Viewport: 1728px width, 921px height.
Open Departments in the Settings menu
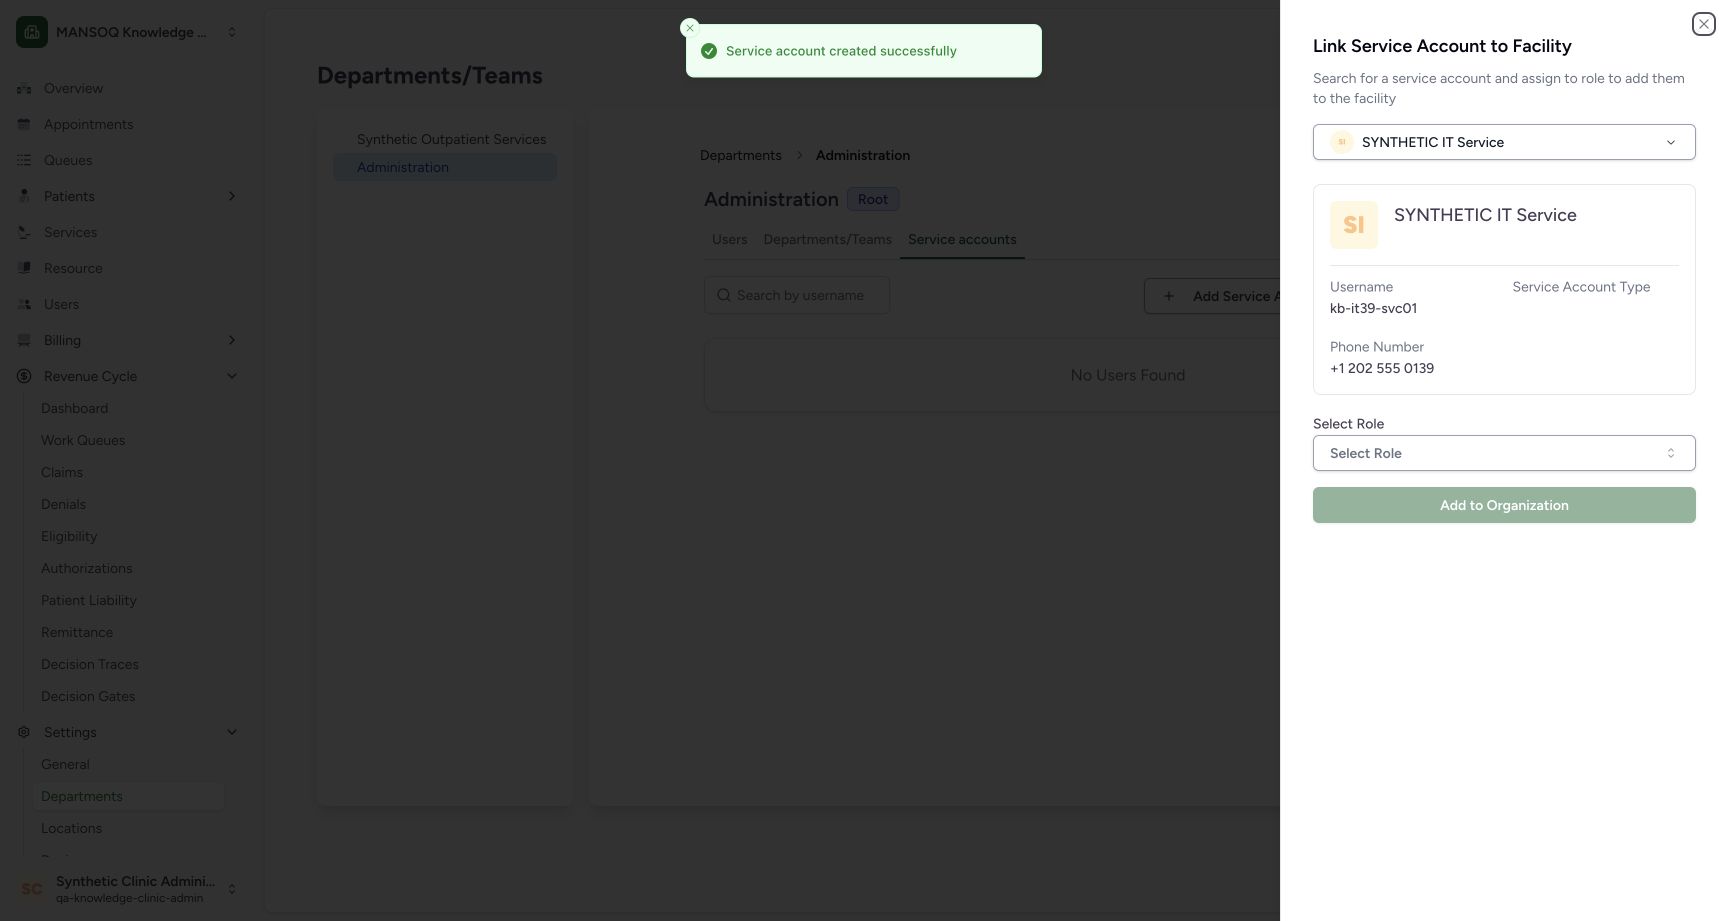pos(129,796)
